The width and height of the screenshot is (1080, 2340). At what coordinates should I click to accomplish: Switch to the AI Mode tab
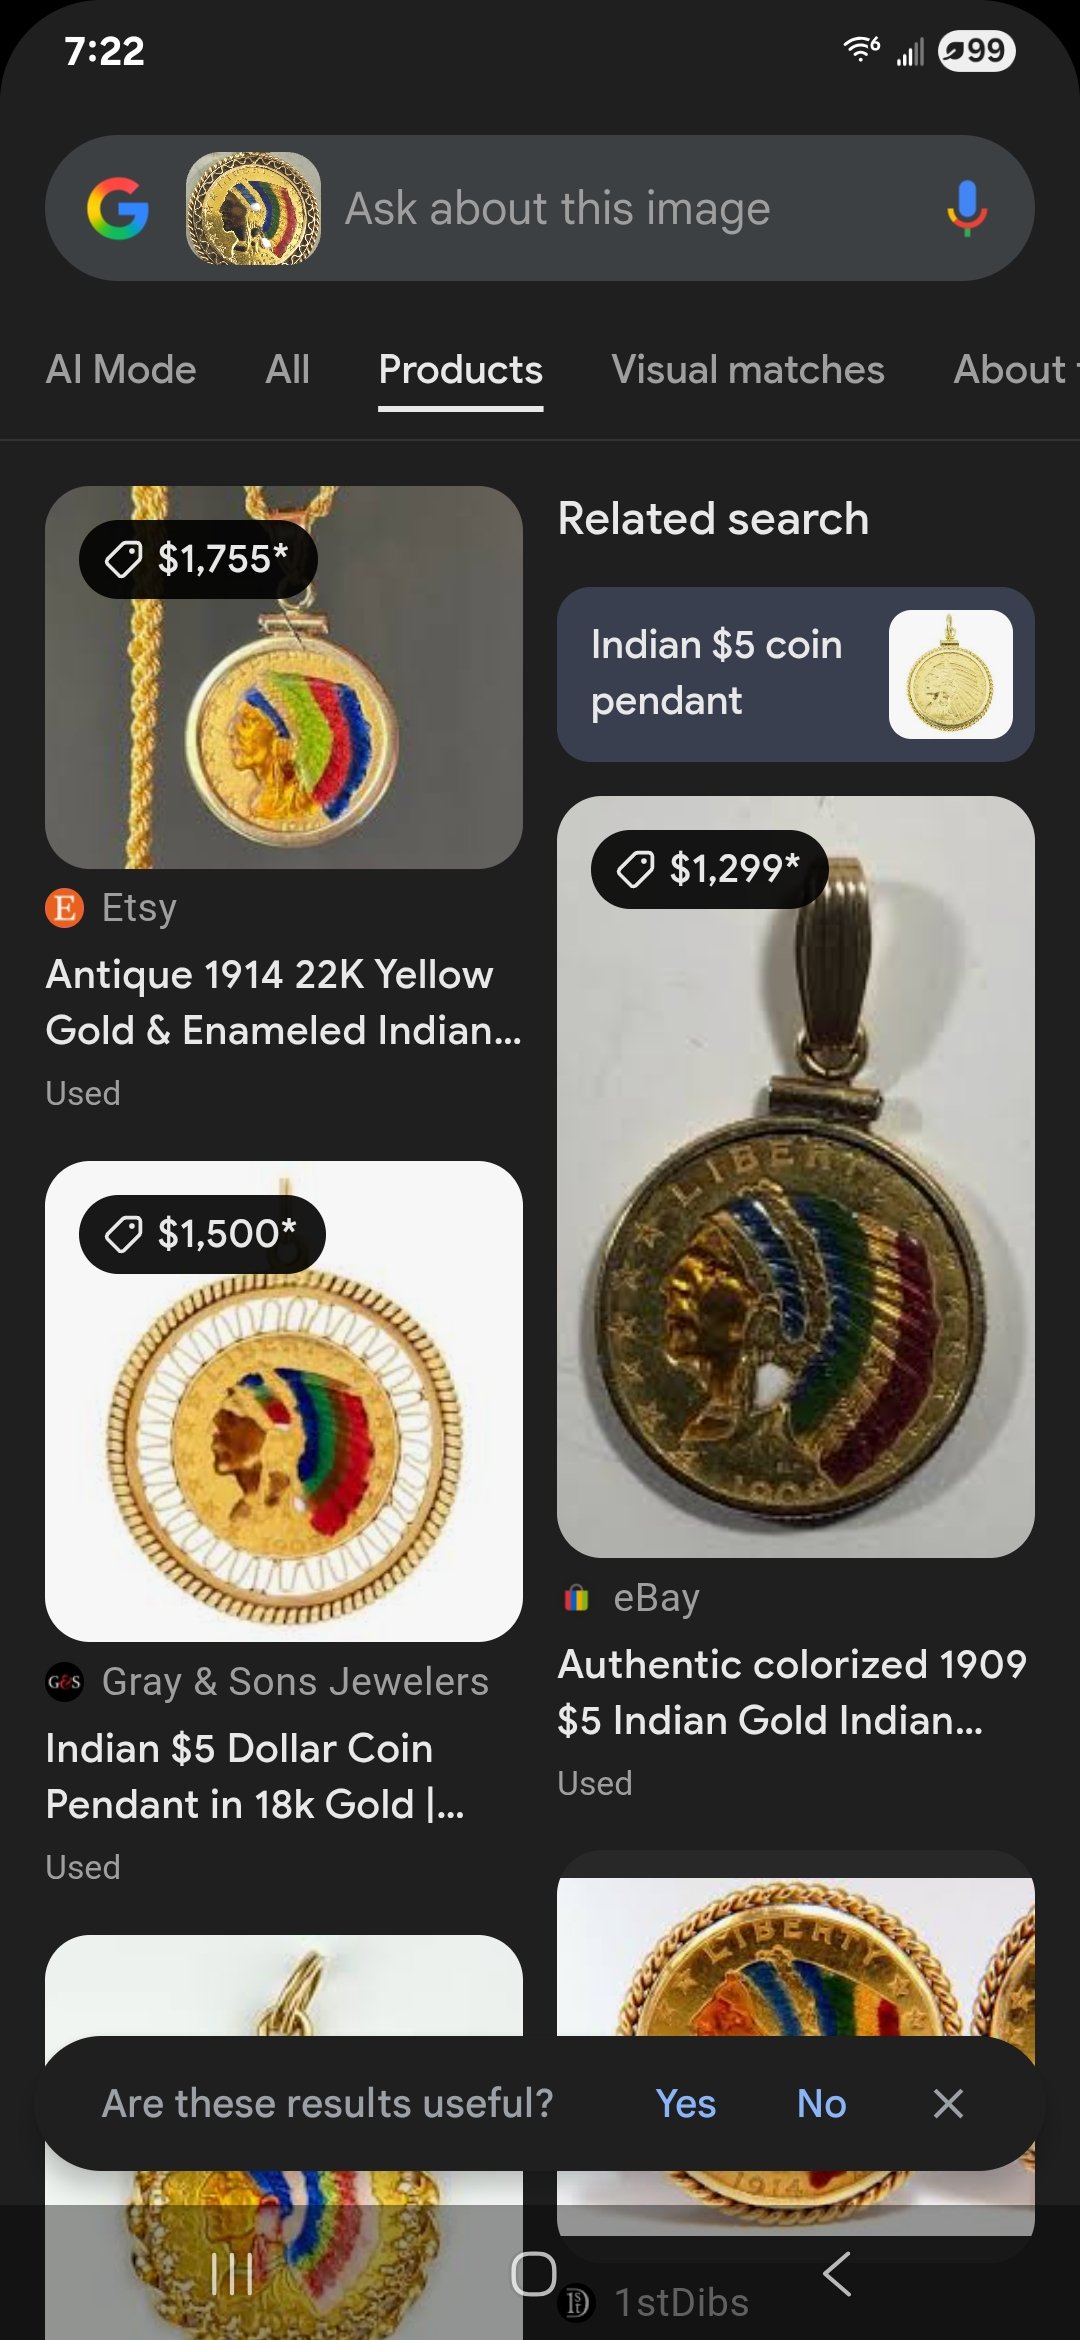pyautogui.click(x=121, y=370)
